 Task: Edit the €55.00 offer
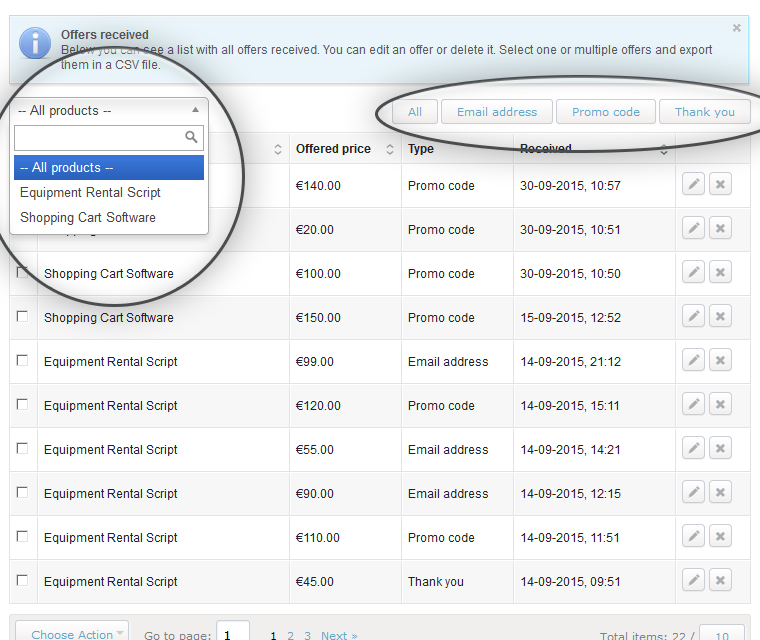pyautogui.click(x=693, y=448)
